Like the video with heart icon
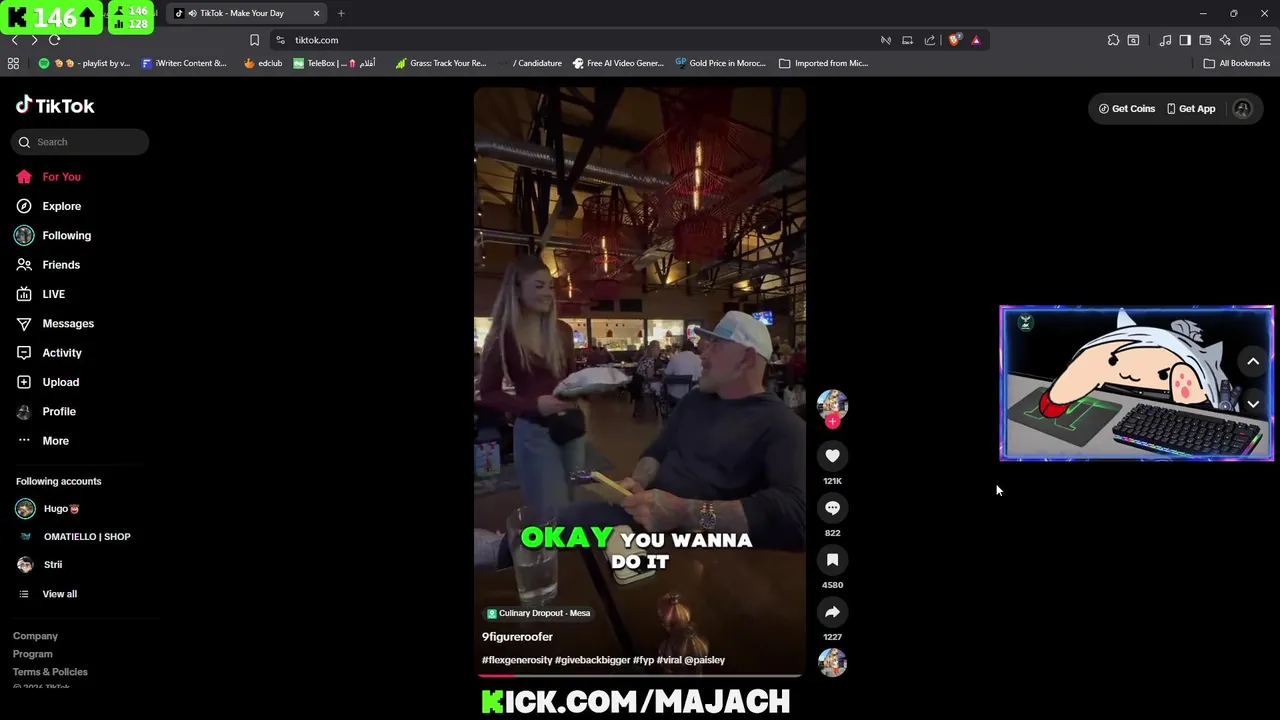The image size is (1280, 720). pyautogui.click(x=832, y=456)
